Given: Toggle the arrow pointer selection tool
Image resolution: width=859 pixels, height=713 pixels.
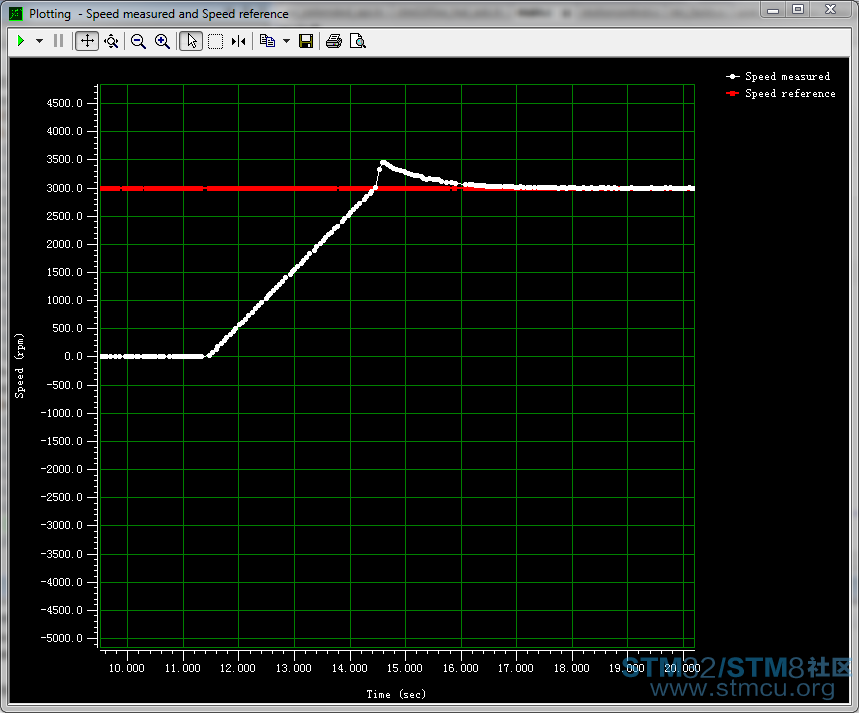Looking at the screenshot, I should pos(191,41).
